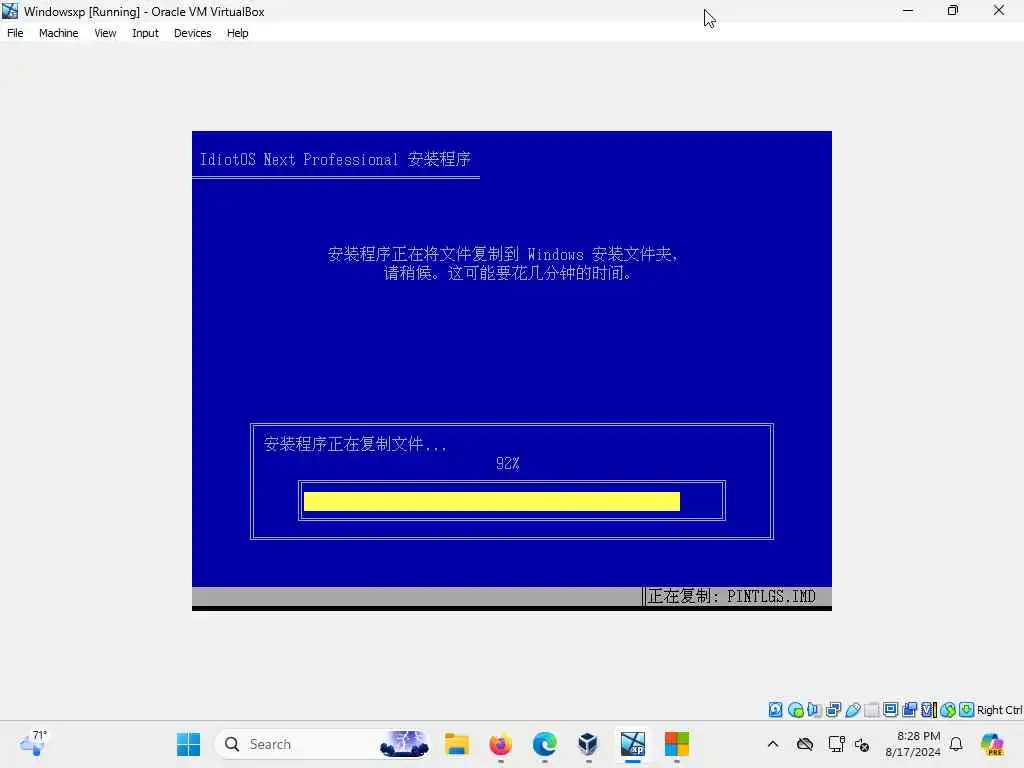Viewport: 1024px width, 768px height.
Task: Click the OneDrive cloud tray icon
Action: [x=805, y=744]
